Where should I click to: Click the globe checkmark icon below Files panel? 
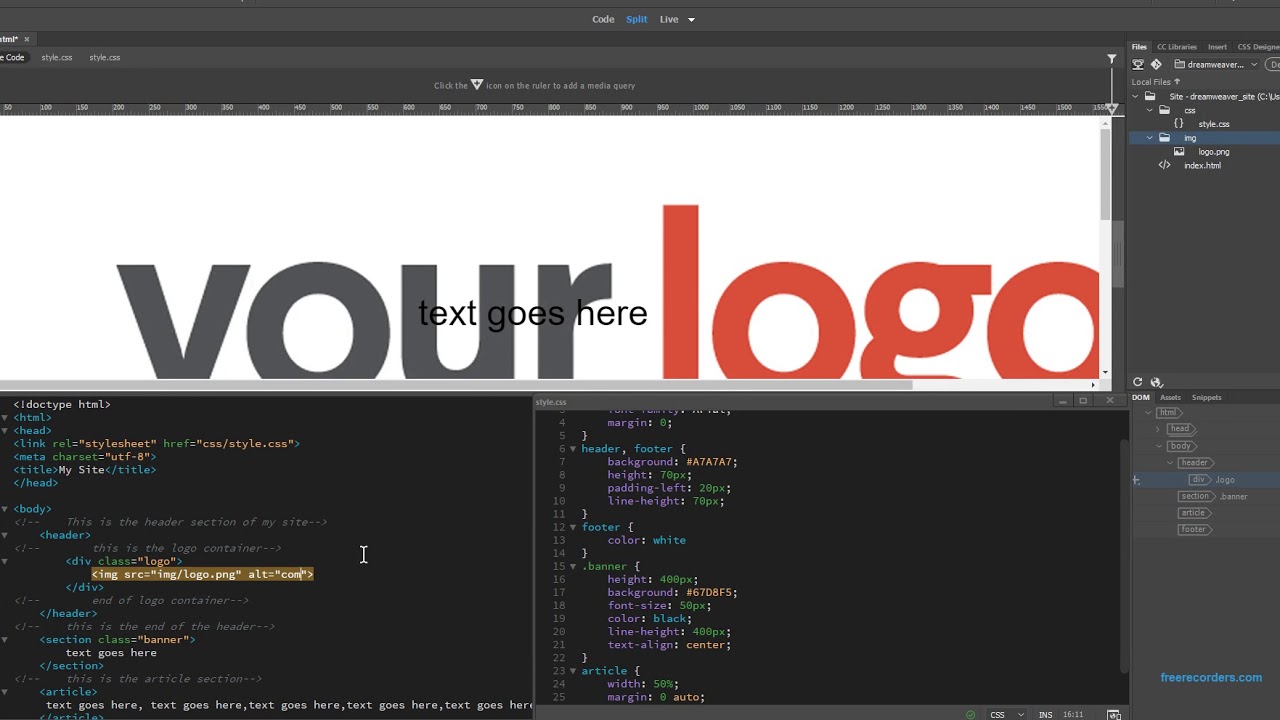coord(1157,382)
